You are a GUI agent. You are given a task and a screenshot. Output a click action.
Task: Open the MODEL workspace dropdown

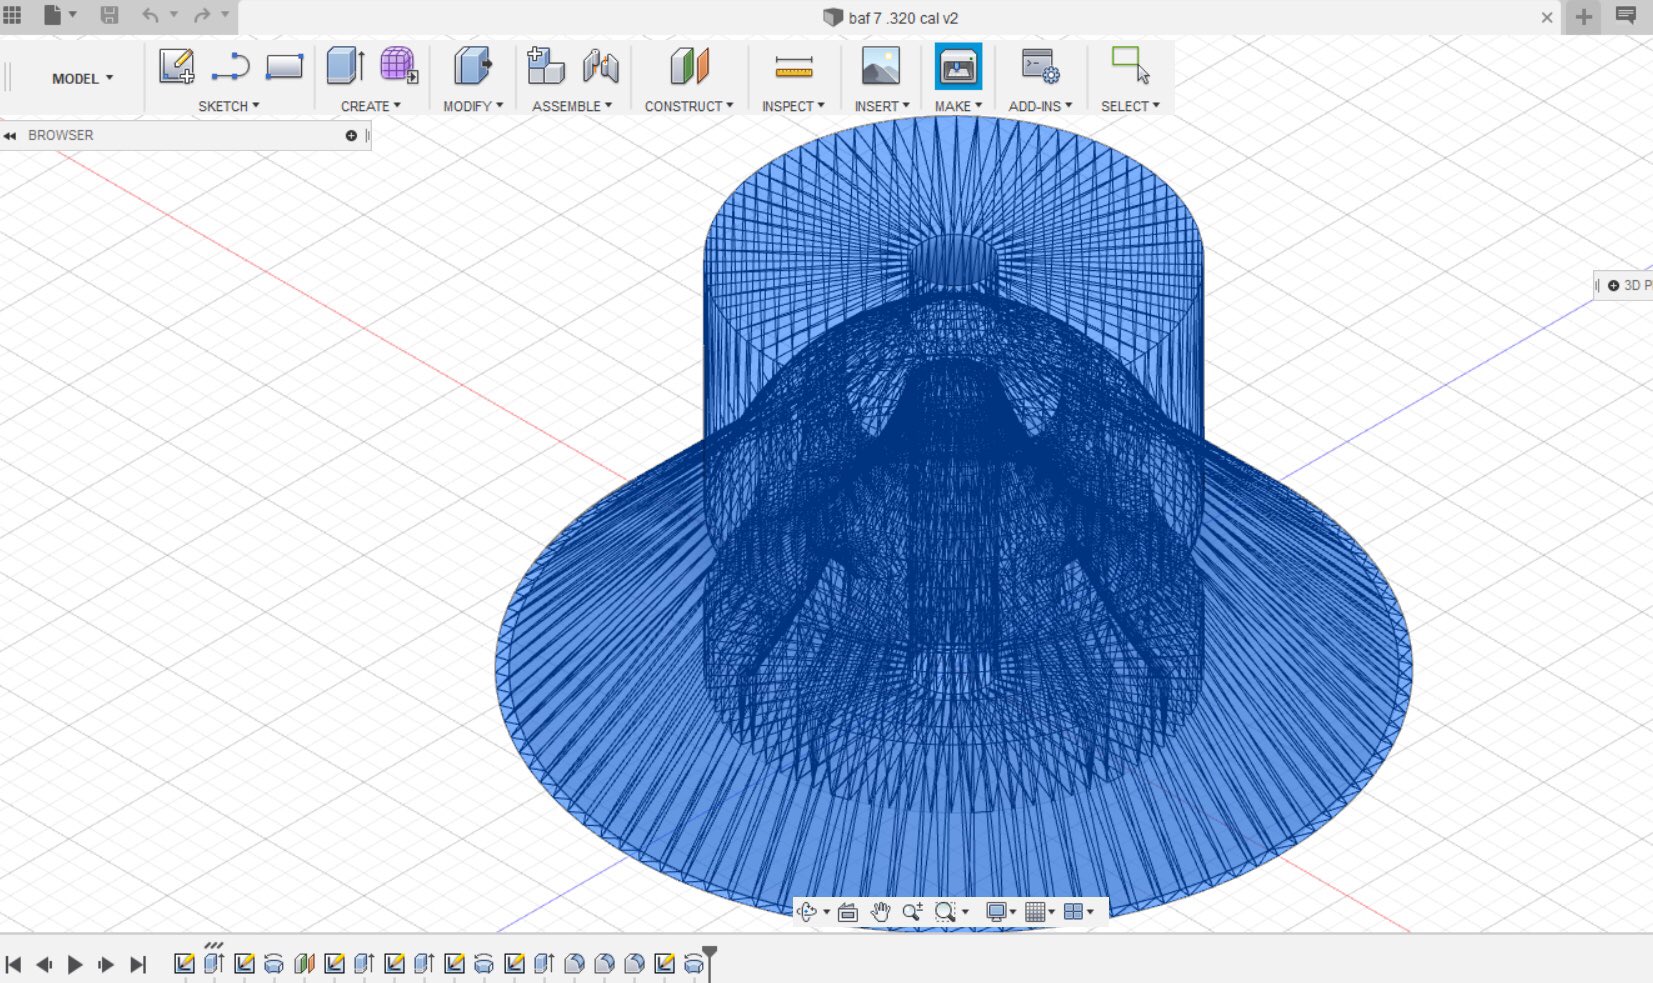pyautogui.click(x=82, y=78)
